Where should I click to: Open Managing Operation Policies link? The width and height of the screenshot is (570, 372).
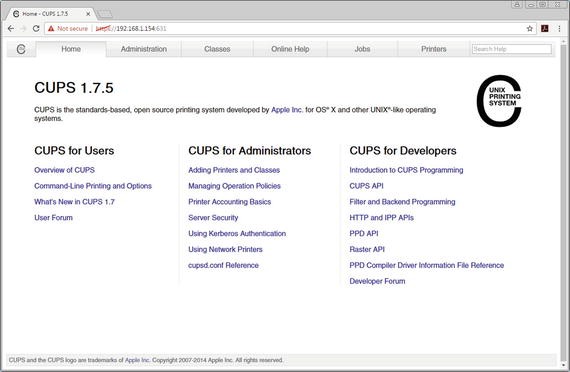click(x=234, y=186)
